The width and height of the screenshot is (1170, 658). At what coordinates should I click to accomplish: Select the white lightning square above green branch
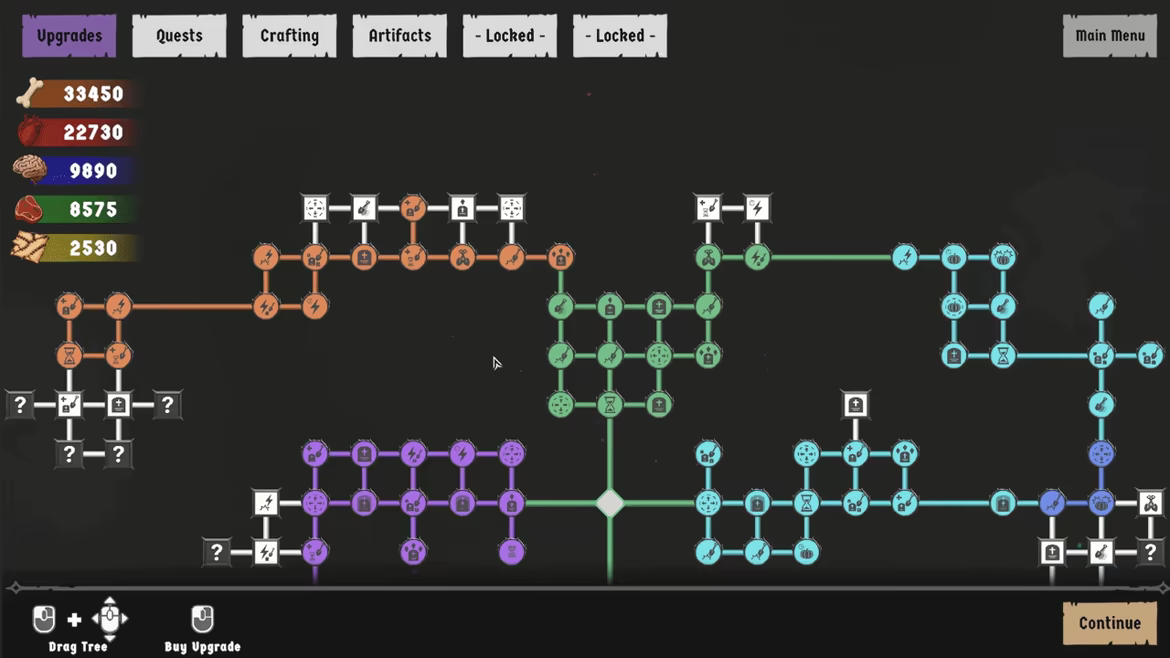pos(757,208)
